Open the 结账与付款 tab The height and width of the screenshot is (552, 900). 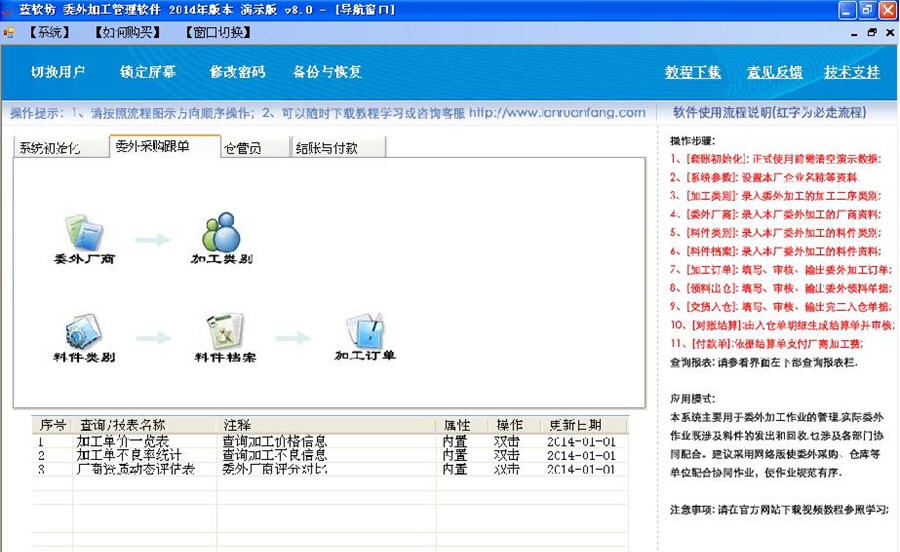[x=338, y=148]
